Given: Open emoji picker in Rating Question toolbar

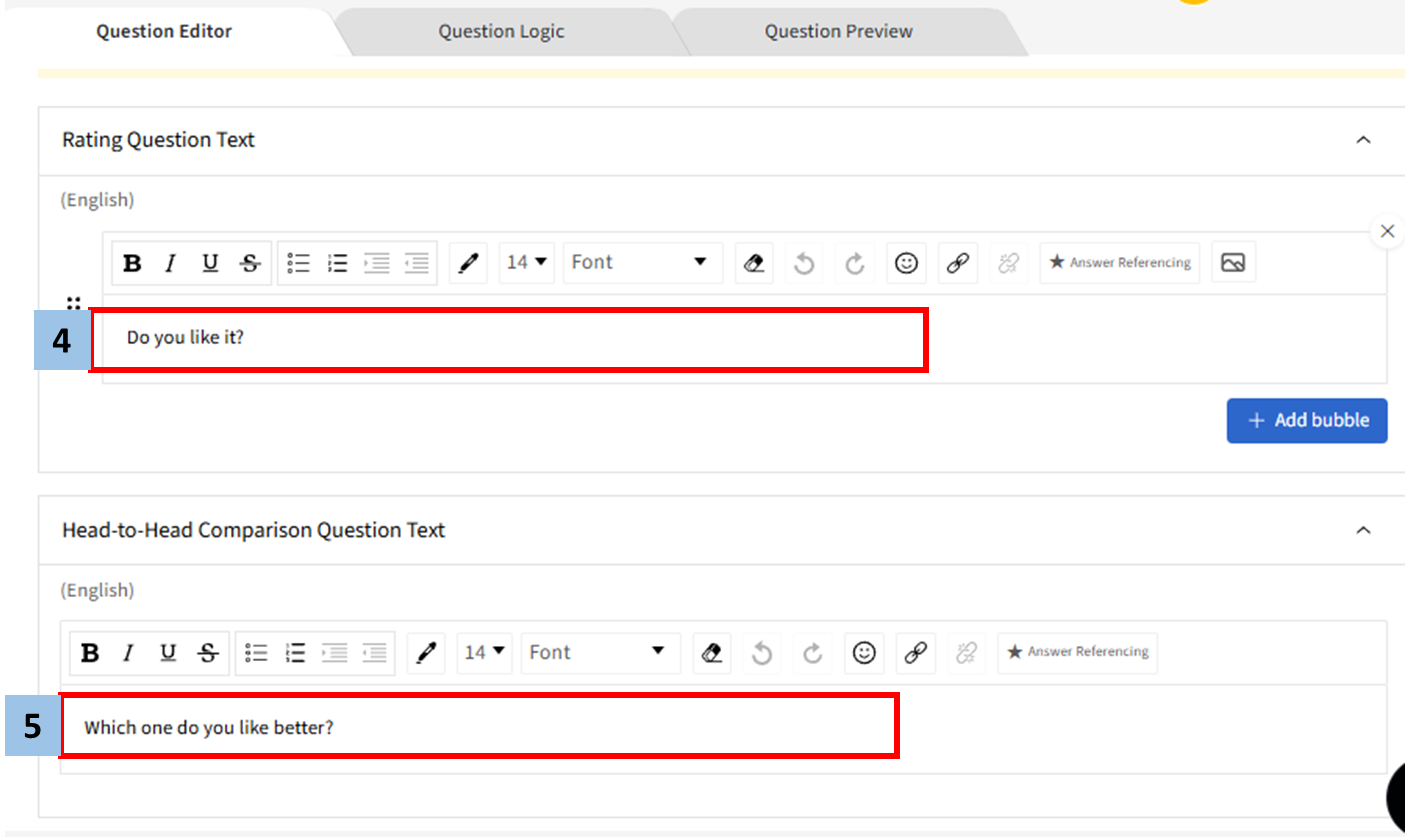Looking at the screenshot, I should (x=906, y=263).
